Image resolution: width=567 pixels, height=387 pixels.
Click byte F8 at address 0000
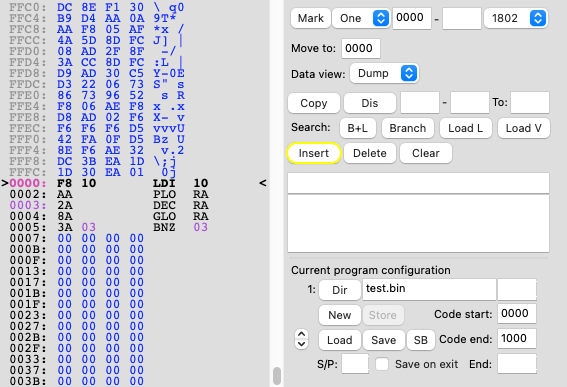click(64, 183)
